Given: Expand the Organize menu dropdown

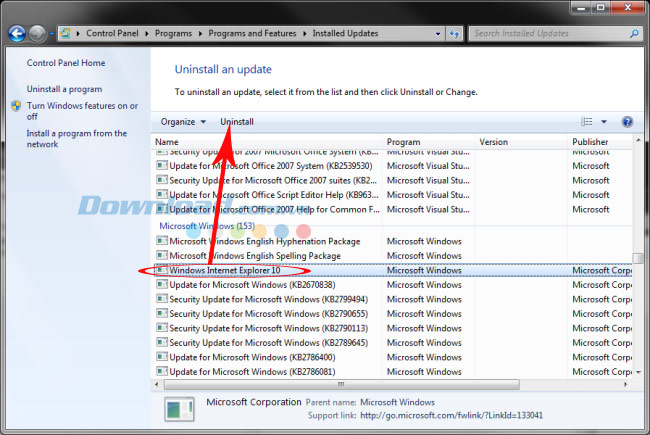Looking at the screenshot, I should [x=183, y=122].
